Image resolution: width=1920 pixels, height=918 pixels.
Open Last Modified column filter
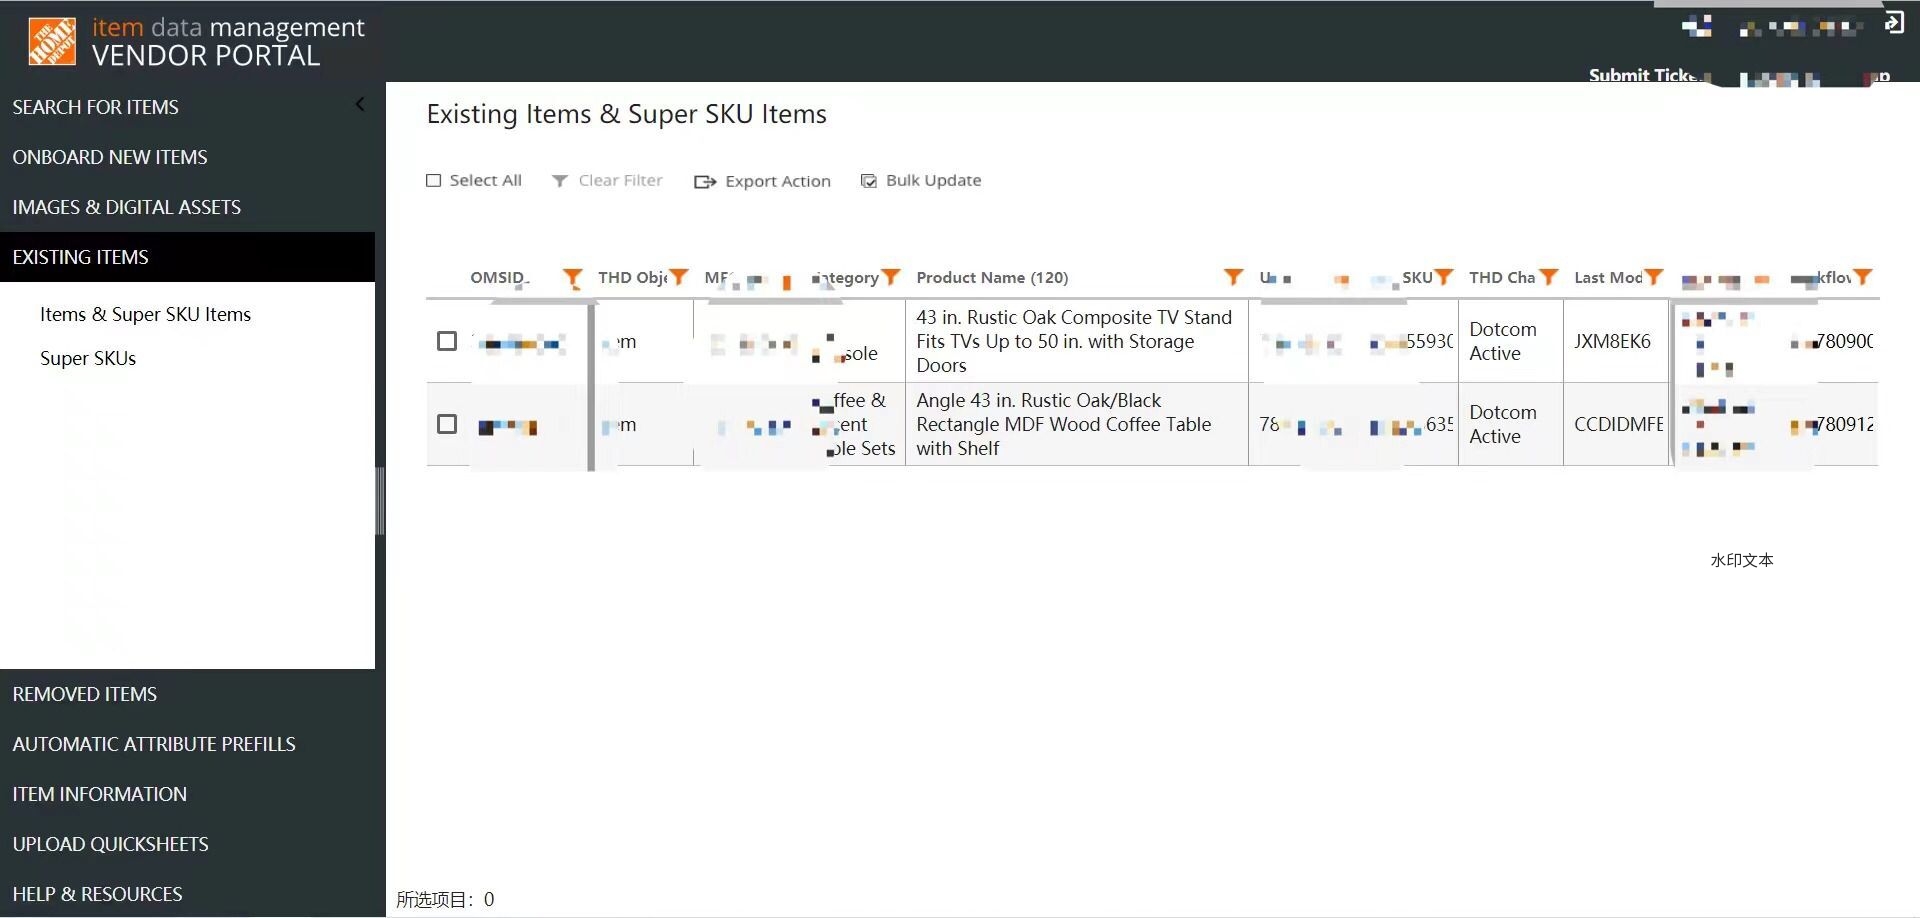(1654, 277)
